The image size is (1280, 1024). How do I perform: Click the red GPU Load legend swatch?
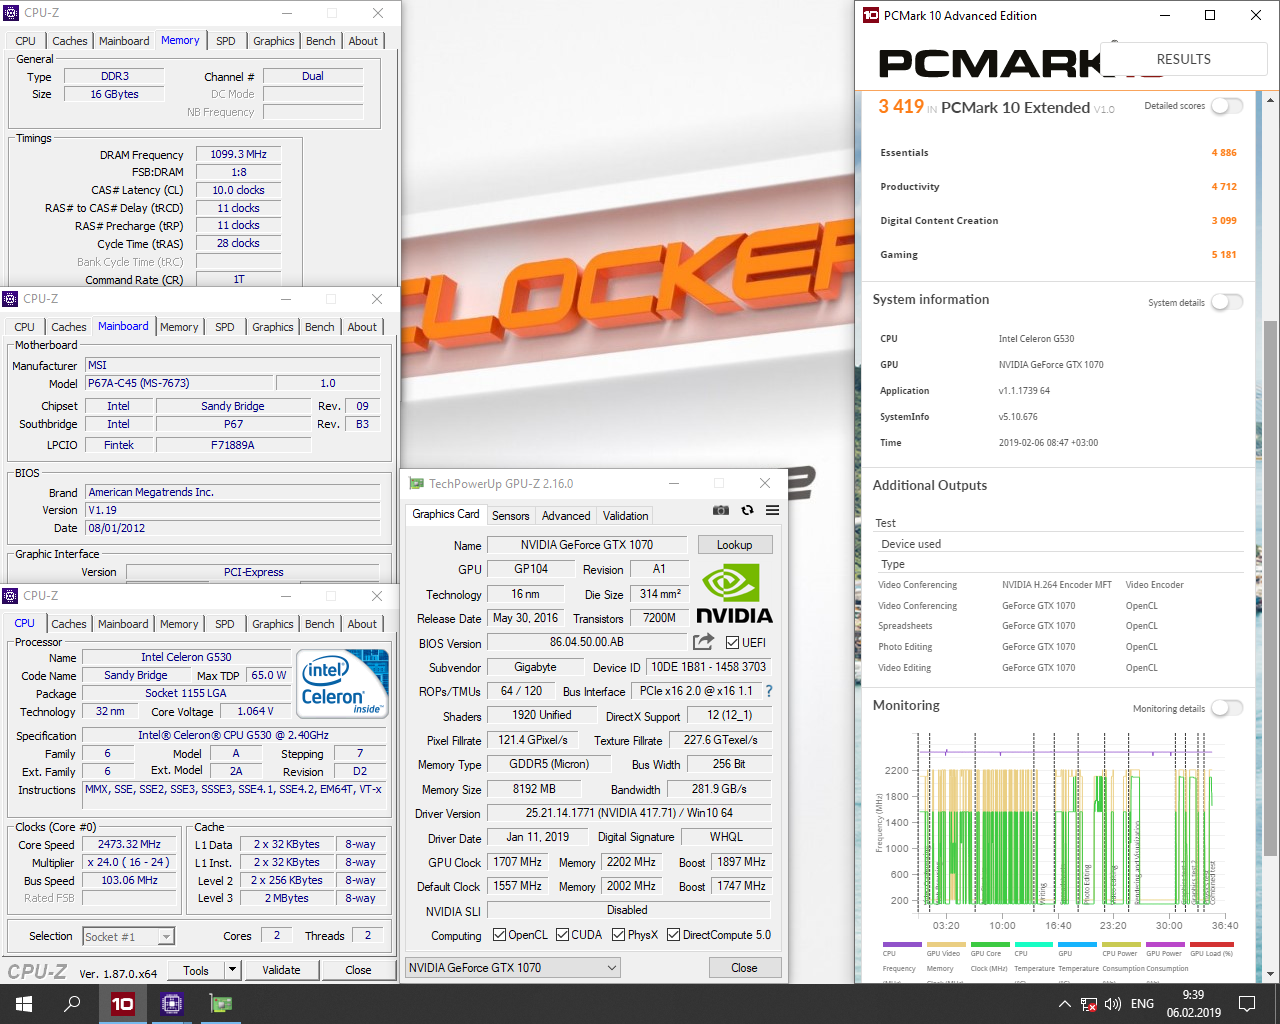click(1214, 944)
